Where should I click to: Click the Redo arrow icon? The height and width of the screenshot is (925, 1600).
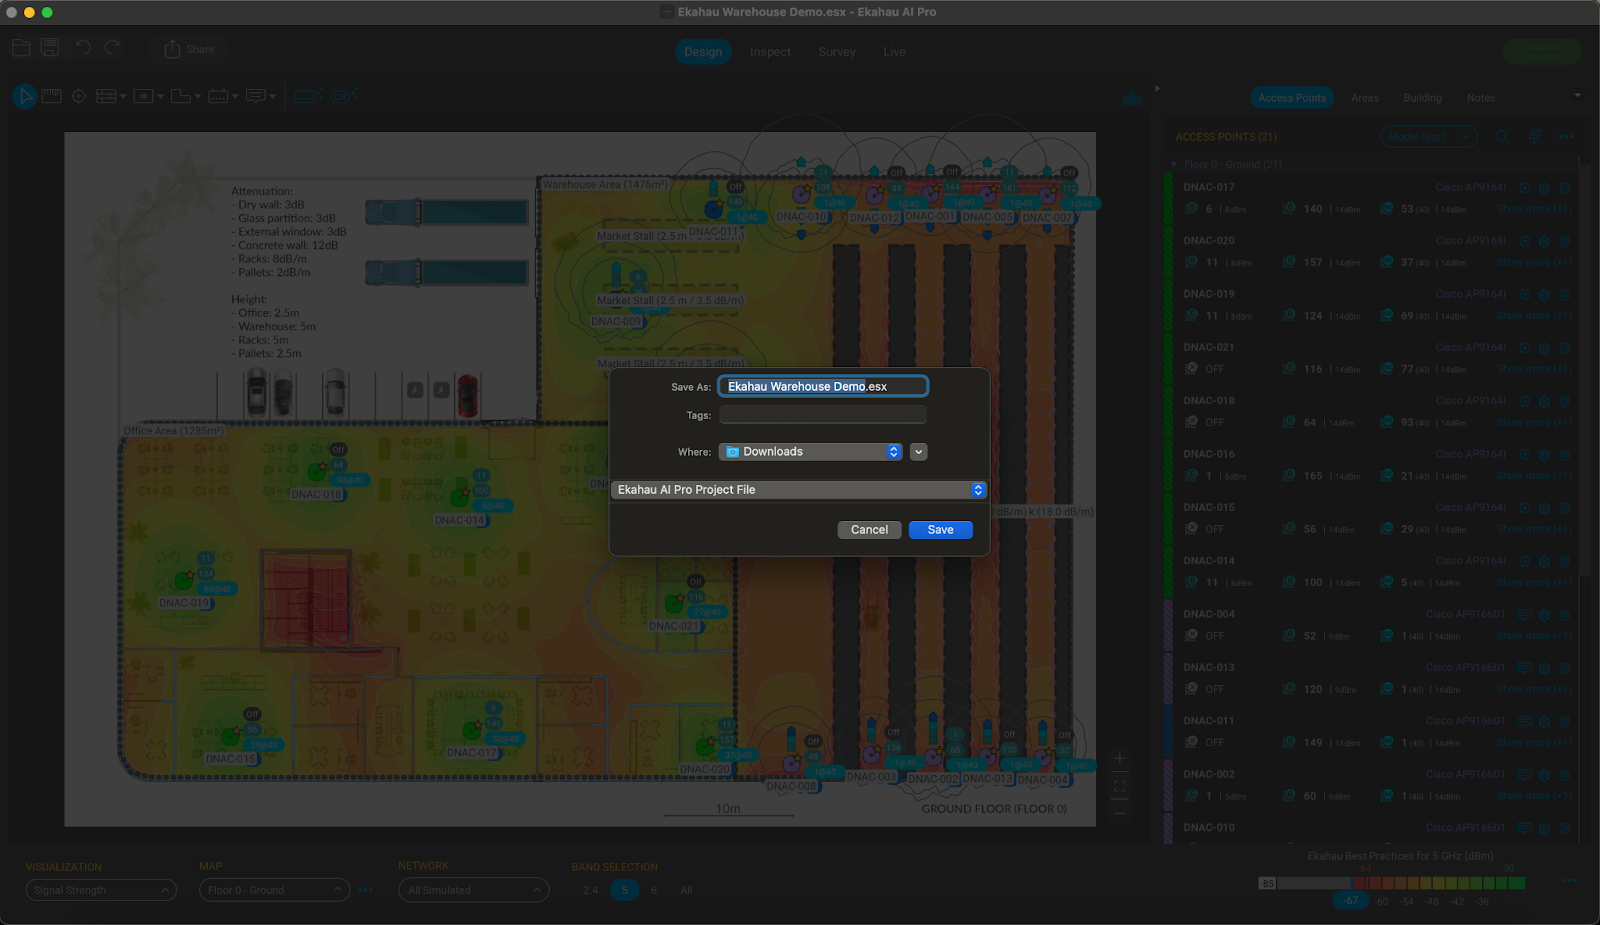112,48
